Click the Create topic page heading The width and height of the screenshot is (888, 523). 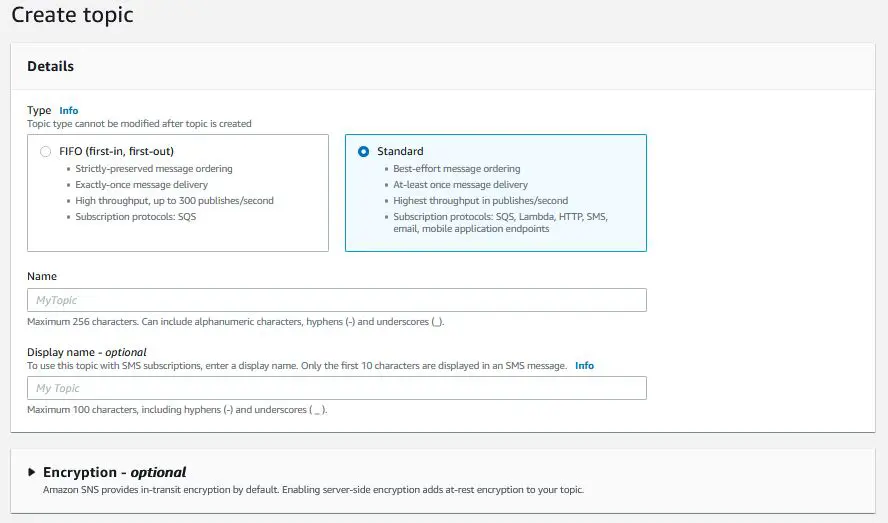click(72, 16)
